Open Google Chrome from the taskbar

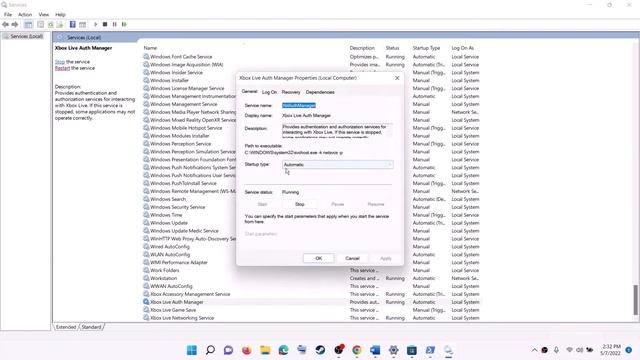[x=357, y=350]
